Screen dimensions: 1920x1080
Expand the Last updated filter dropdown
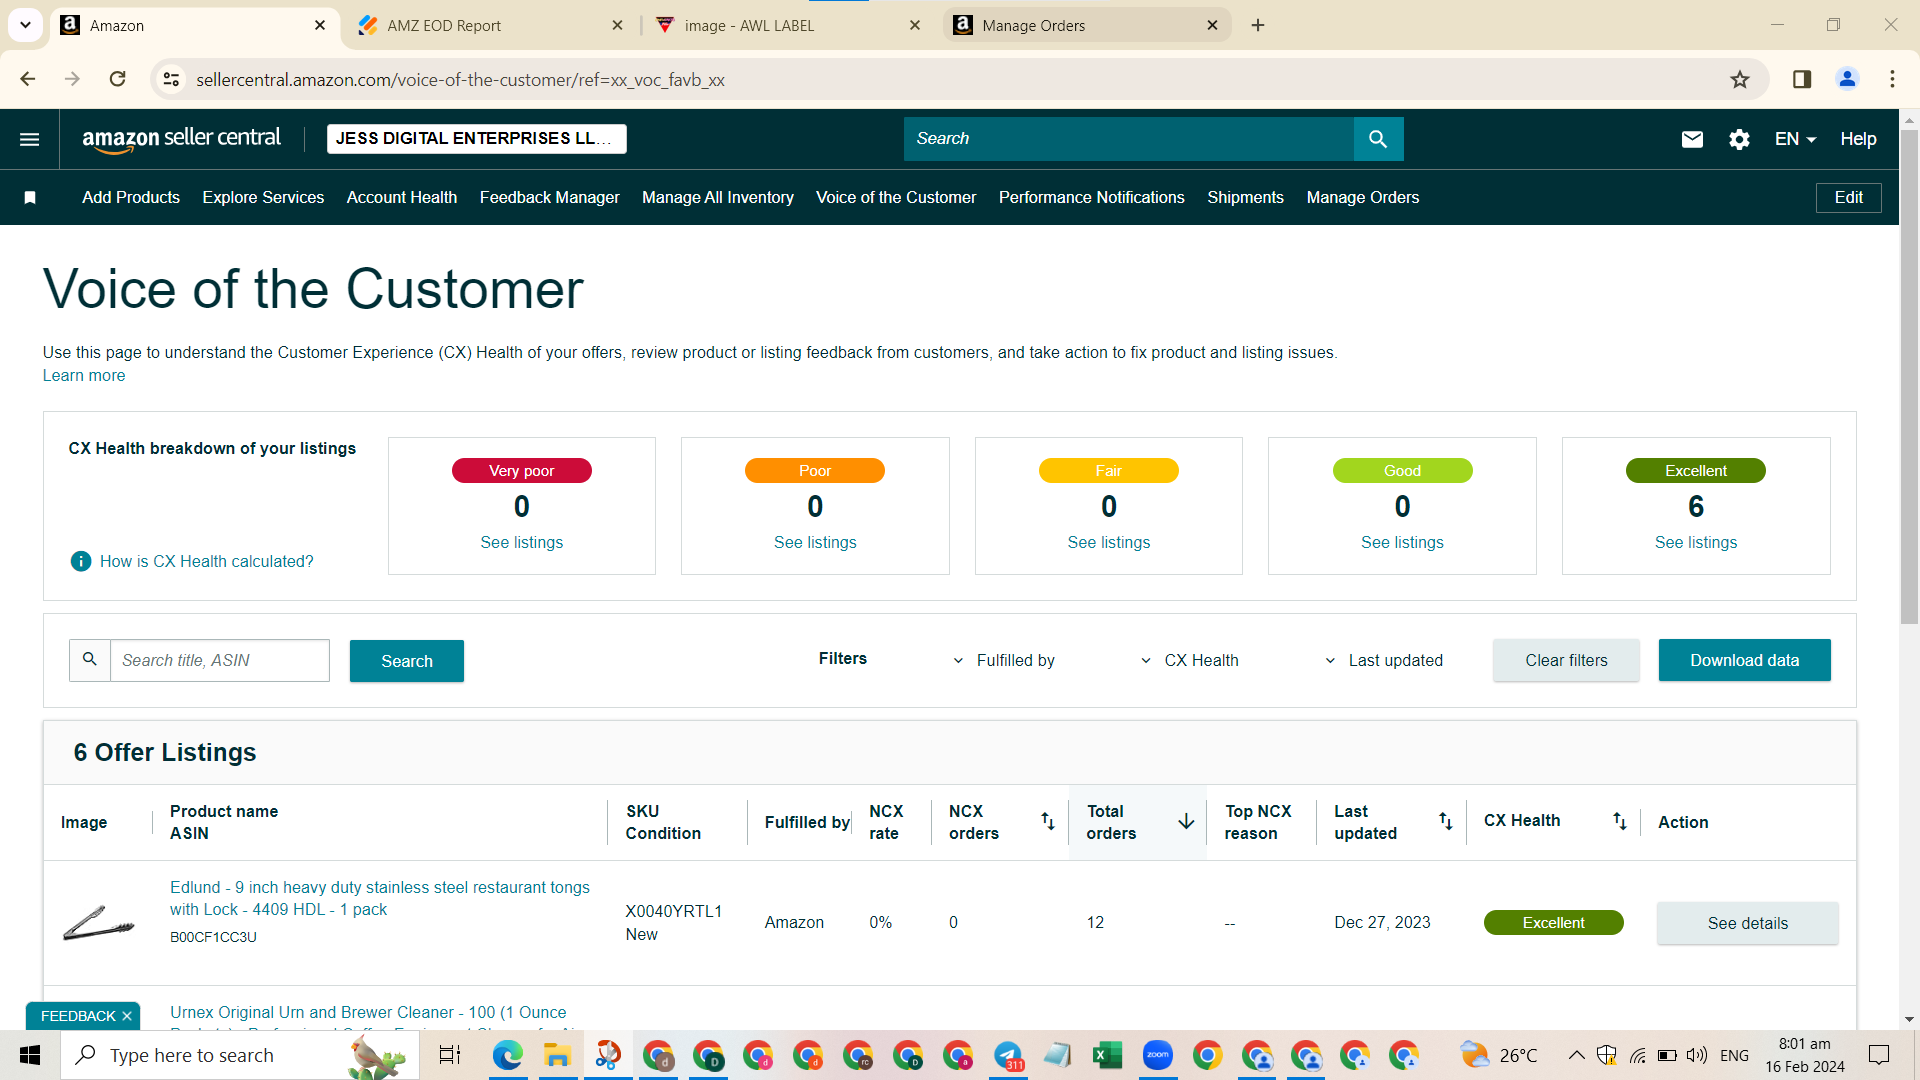(x=1383, y=660)
